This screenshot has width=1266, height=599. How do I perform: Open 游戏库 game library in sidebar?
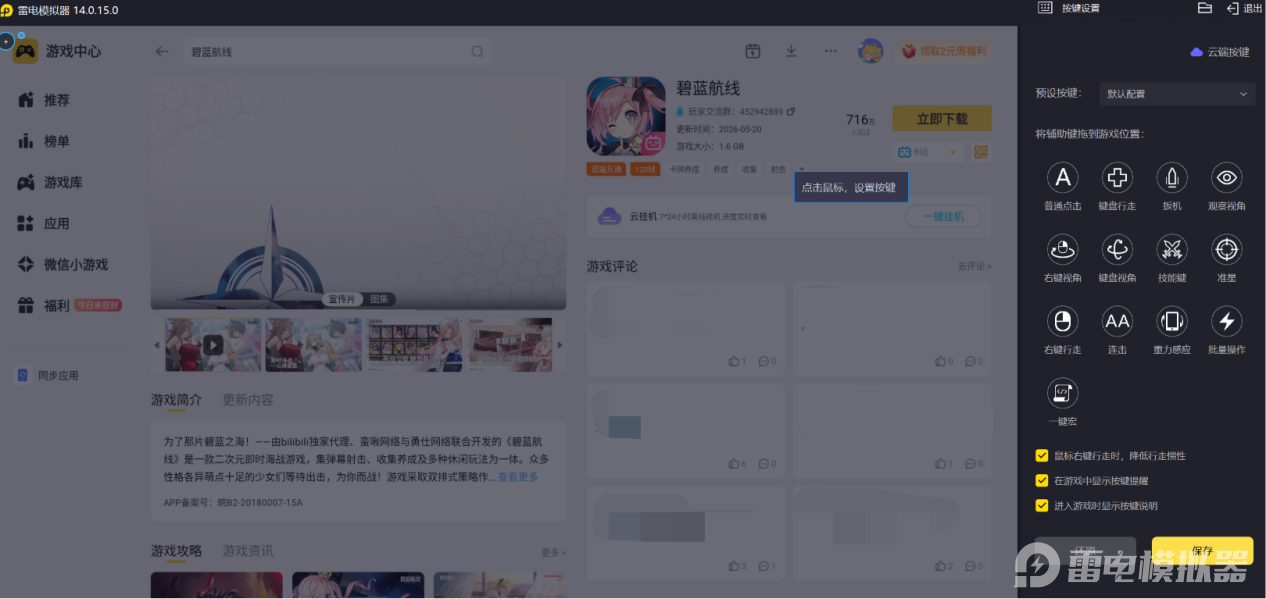(50, 183)
